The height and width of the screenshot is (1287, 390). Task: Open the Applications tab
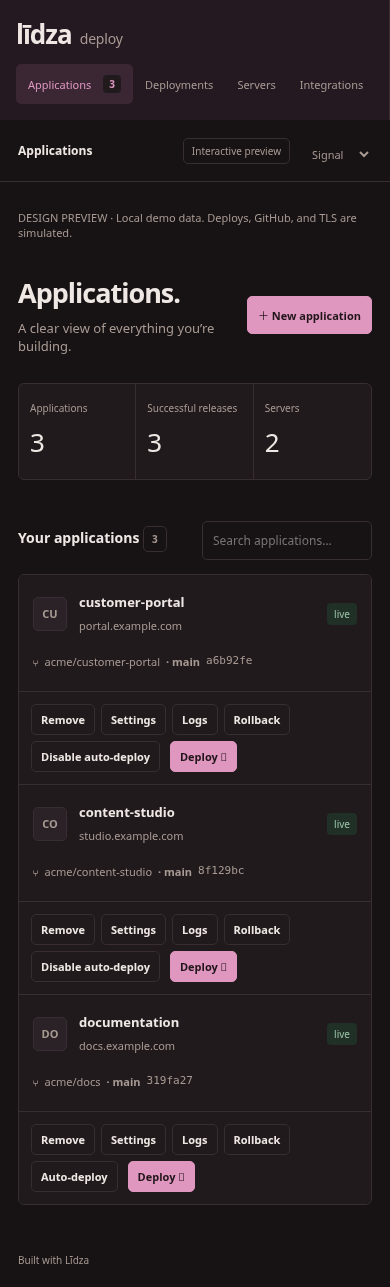click(74, 85)
